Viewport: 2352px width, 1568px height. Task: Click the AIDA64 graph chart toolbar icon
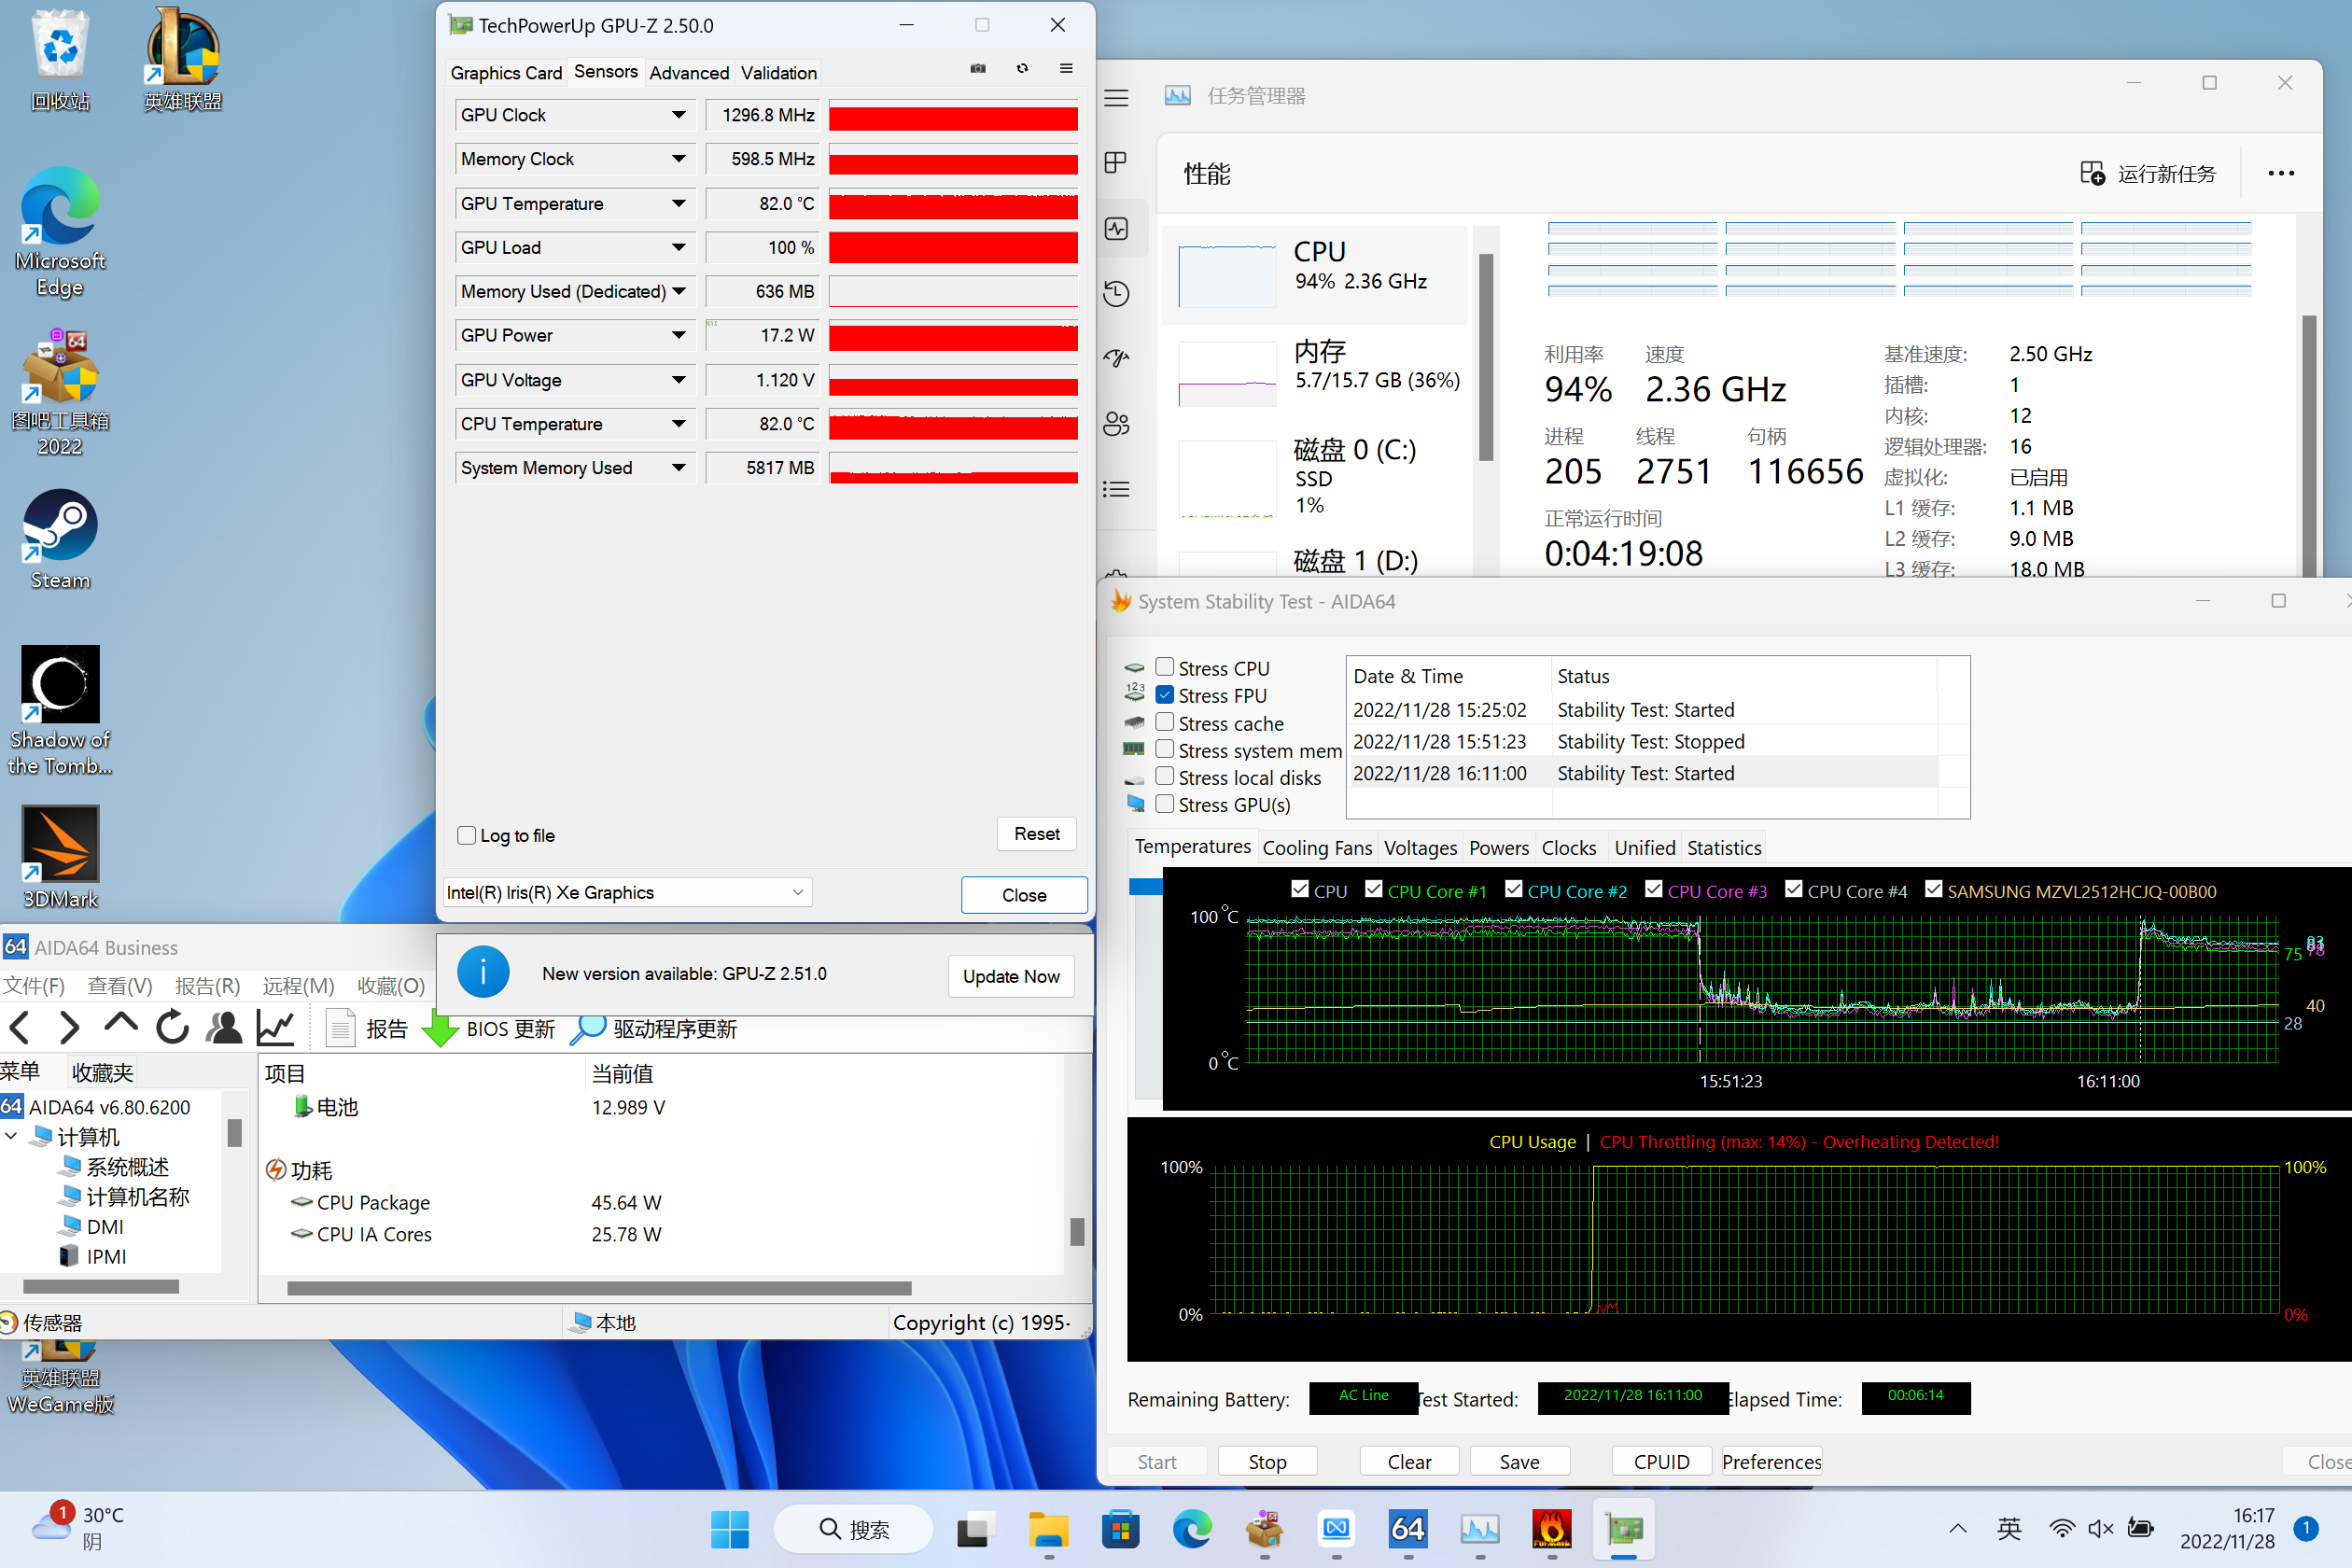coord(275,1027)
